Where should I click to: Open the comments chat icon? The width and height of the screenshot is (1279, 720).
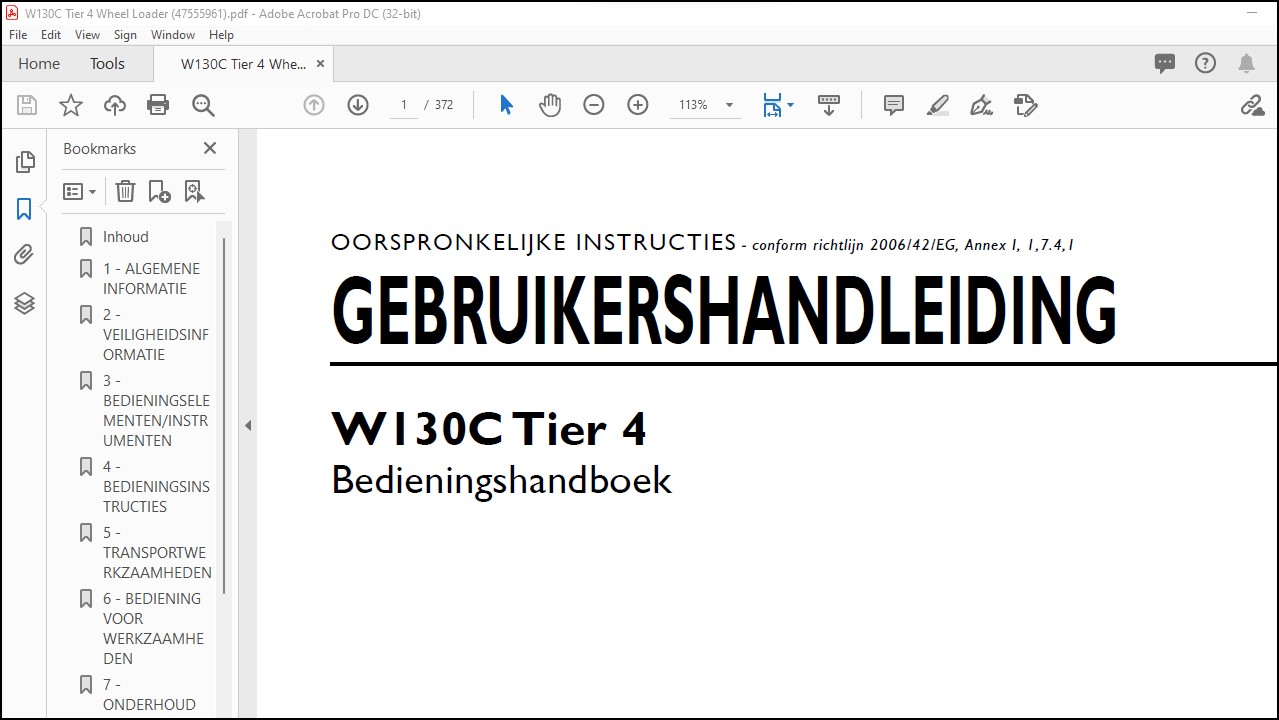click(1165, 63)
